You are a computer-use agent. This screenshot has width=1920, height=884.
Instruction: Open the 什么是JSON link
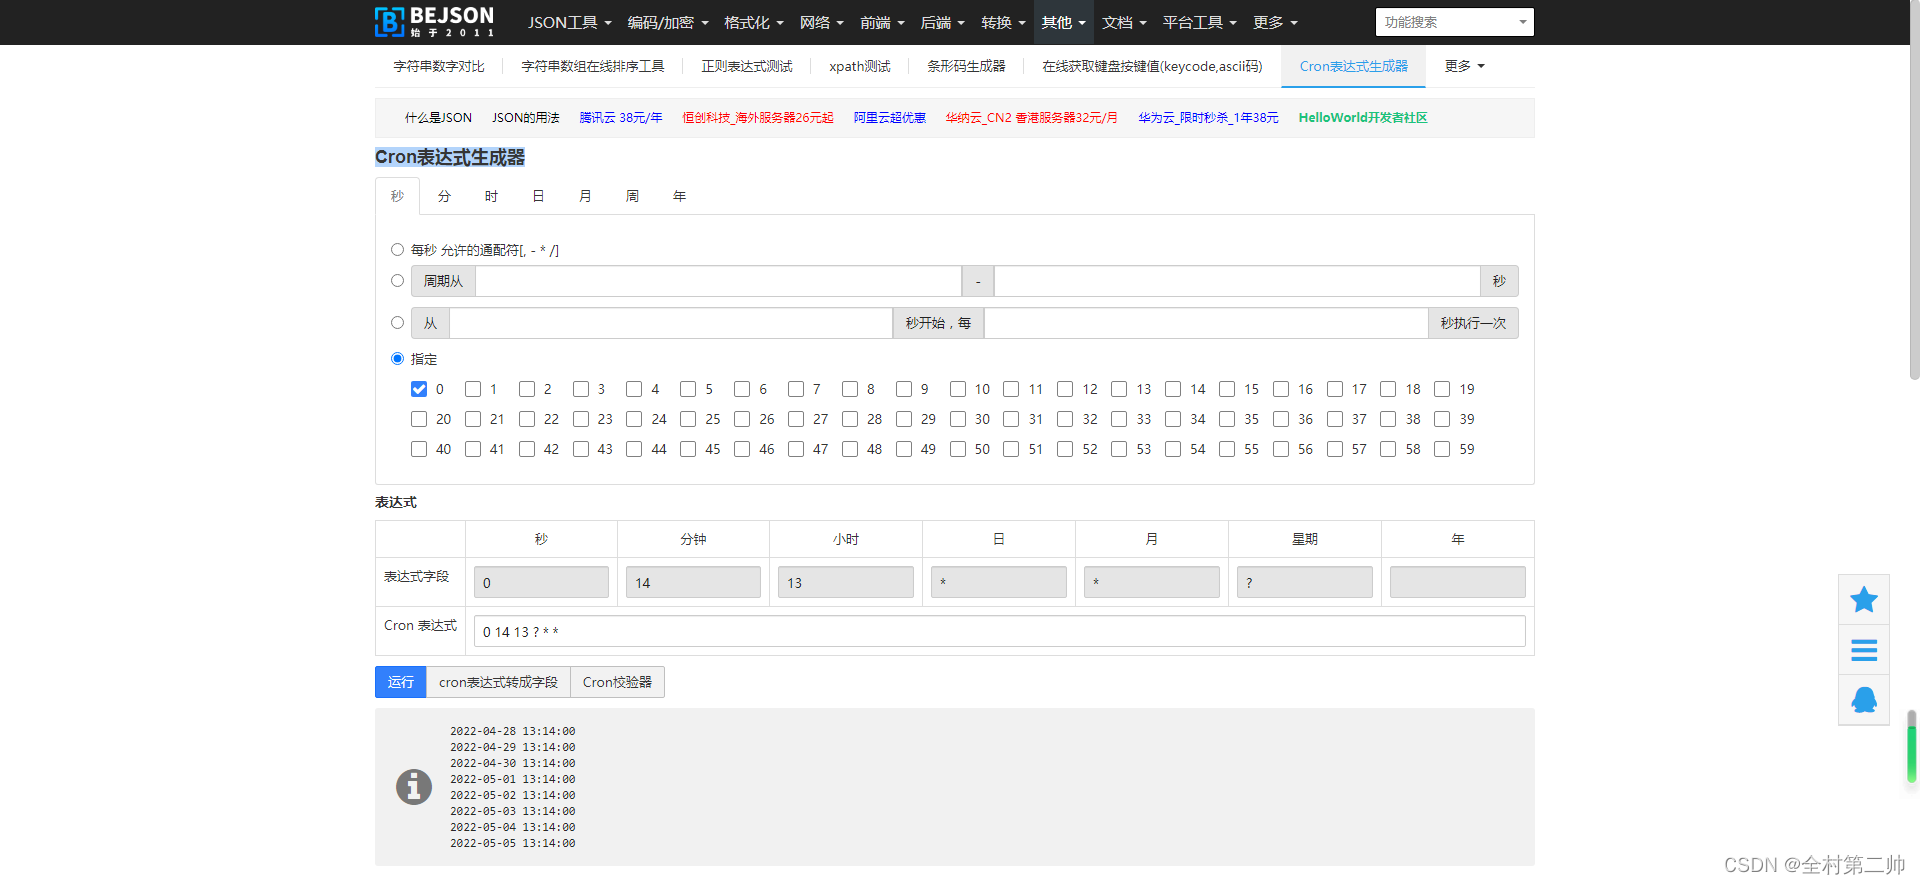(438, 118)
